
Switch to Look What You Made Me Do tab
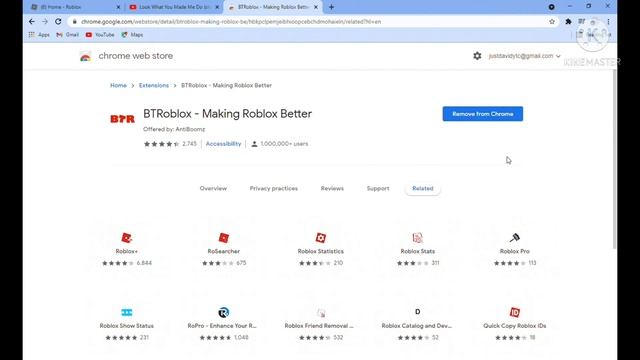point(174,7)
